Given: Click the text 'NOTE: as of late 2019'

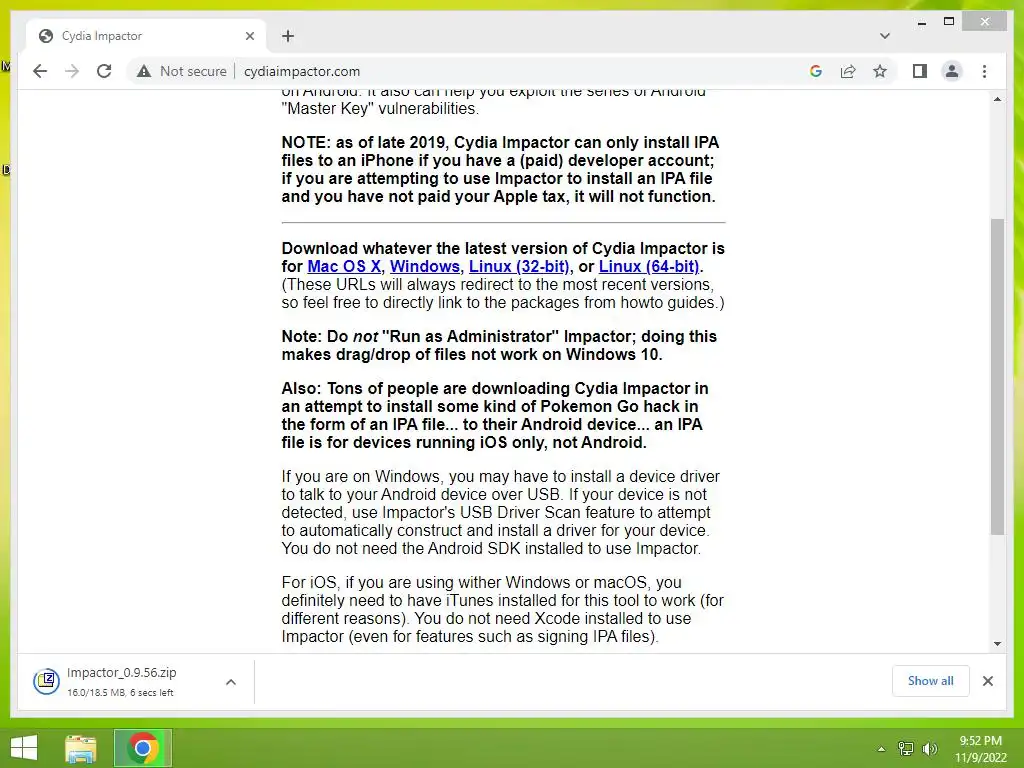Looking at the screenshot, I should click(364, 142).
